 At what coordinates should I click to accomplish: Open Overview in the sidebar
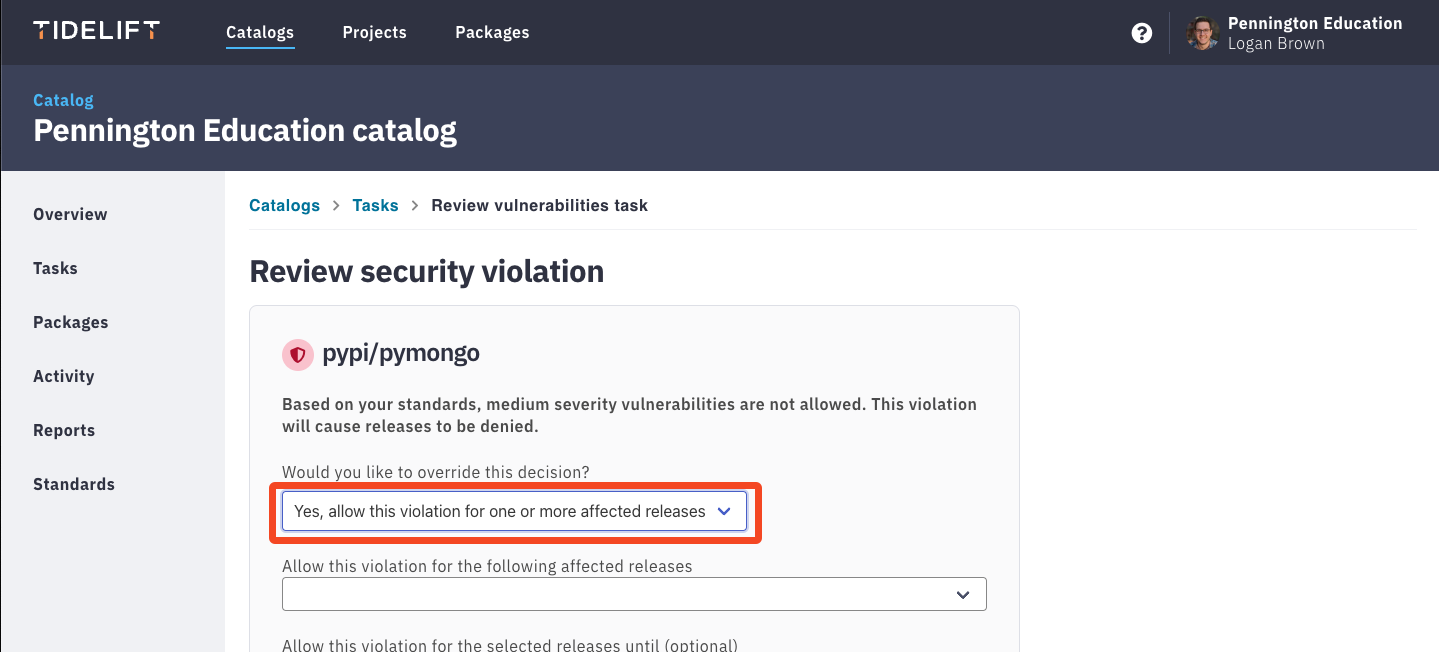point(70,214)
